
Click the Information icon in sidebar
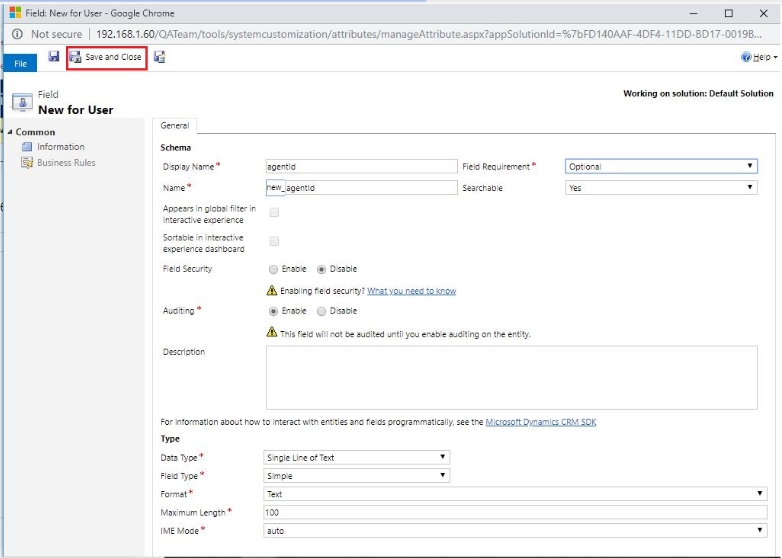(28, 147)
